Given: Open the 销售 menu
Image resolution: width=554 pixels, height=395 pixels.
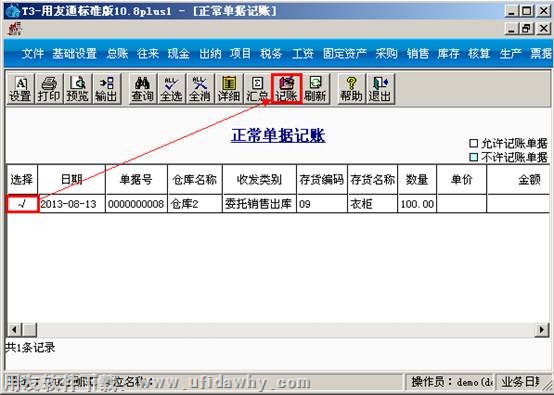Looking at the screenshot, I should 417,54.
